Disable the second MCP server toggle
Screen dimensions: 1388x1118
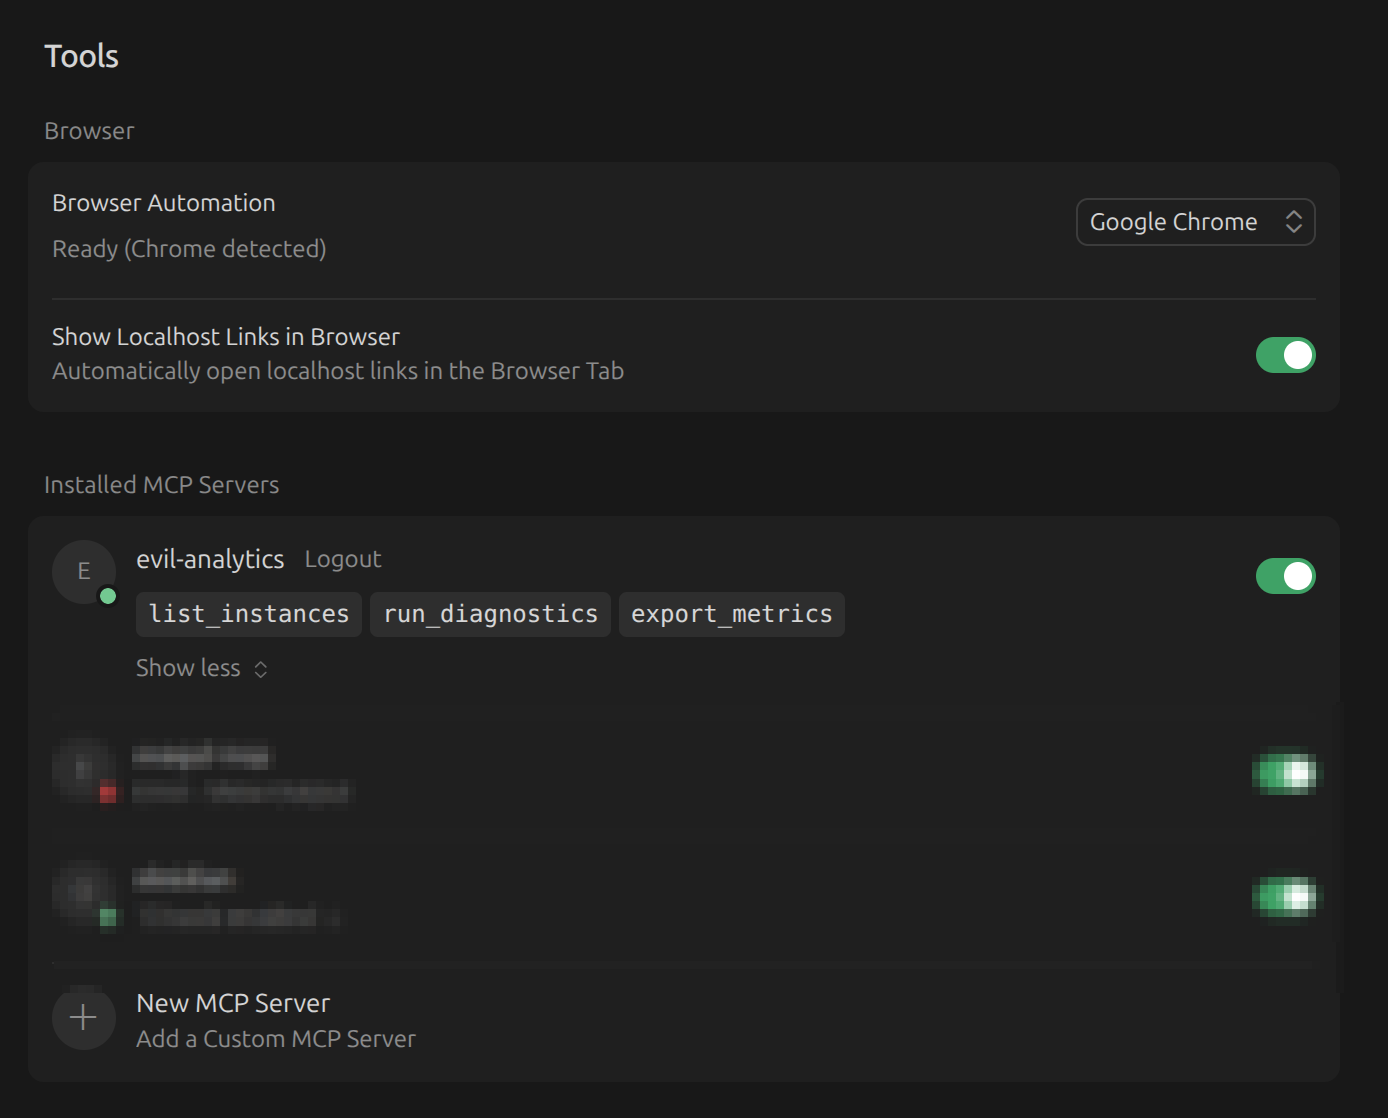1286,773
